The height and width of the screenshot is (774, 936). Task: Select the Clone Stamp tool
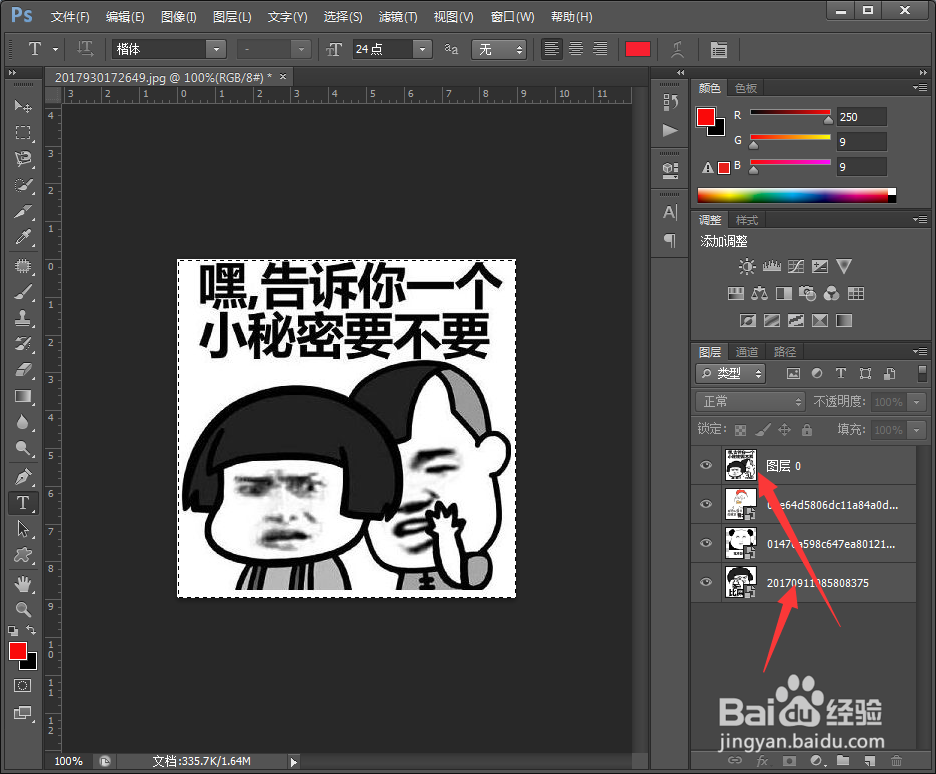click(23, 318)
